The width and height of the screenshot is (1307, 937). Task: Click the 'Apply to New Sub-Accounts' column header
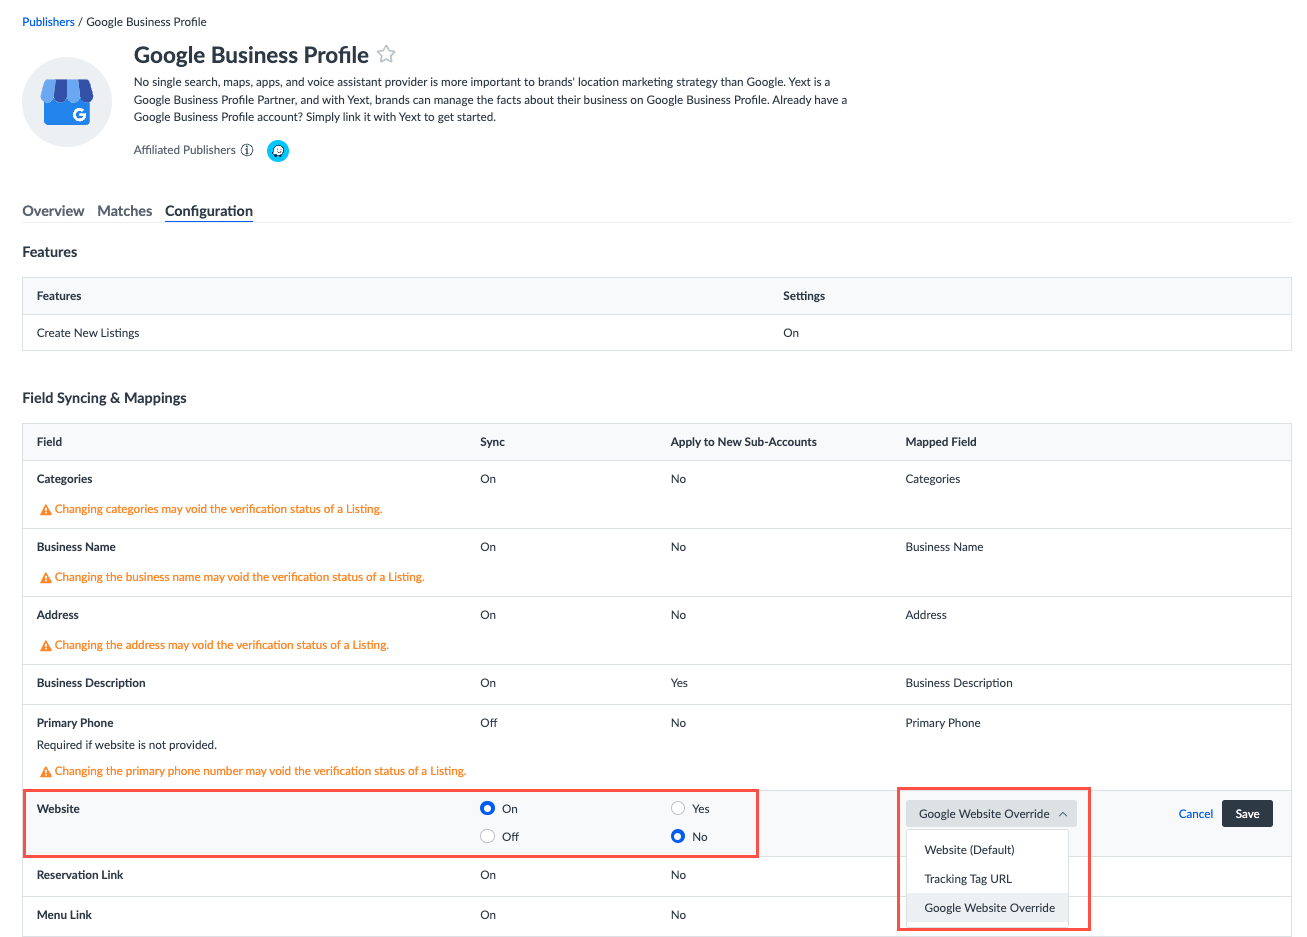click(744, 442)
